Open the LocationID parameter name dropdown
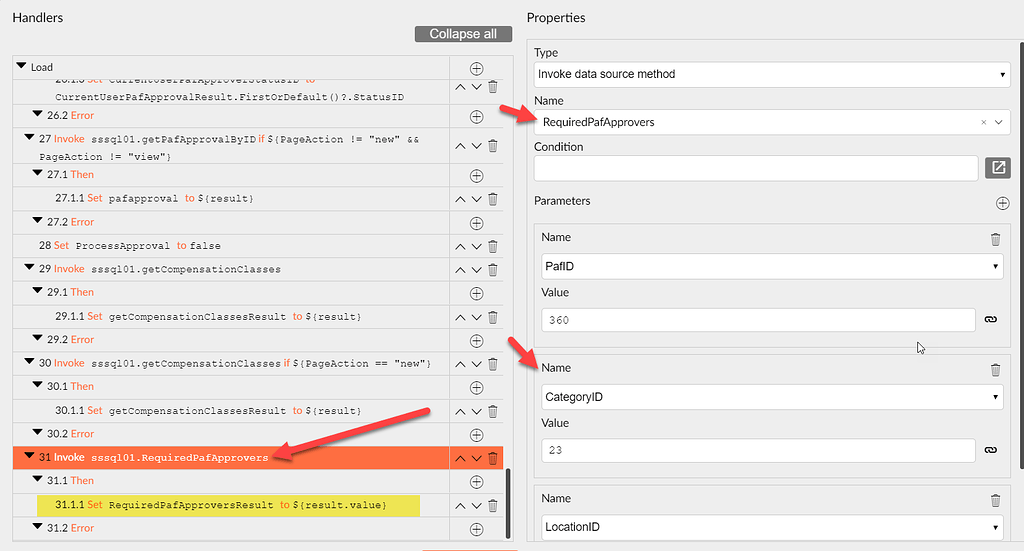Screen dimensions: 1024x551 772,527
